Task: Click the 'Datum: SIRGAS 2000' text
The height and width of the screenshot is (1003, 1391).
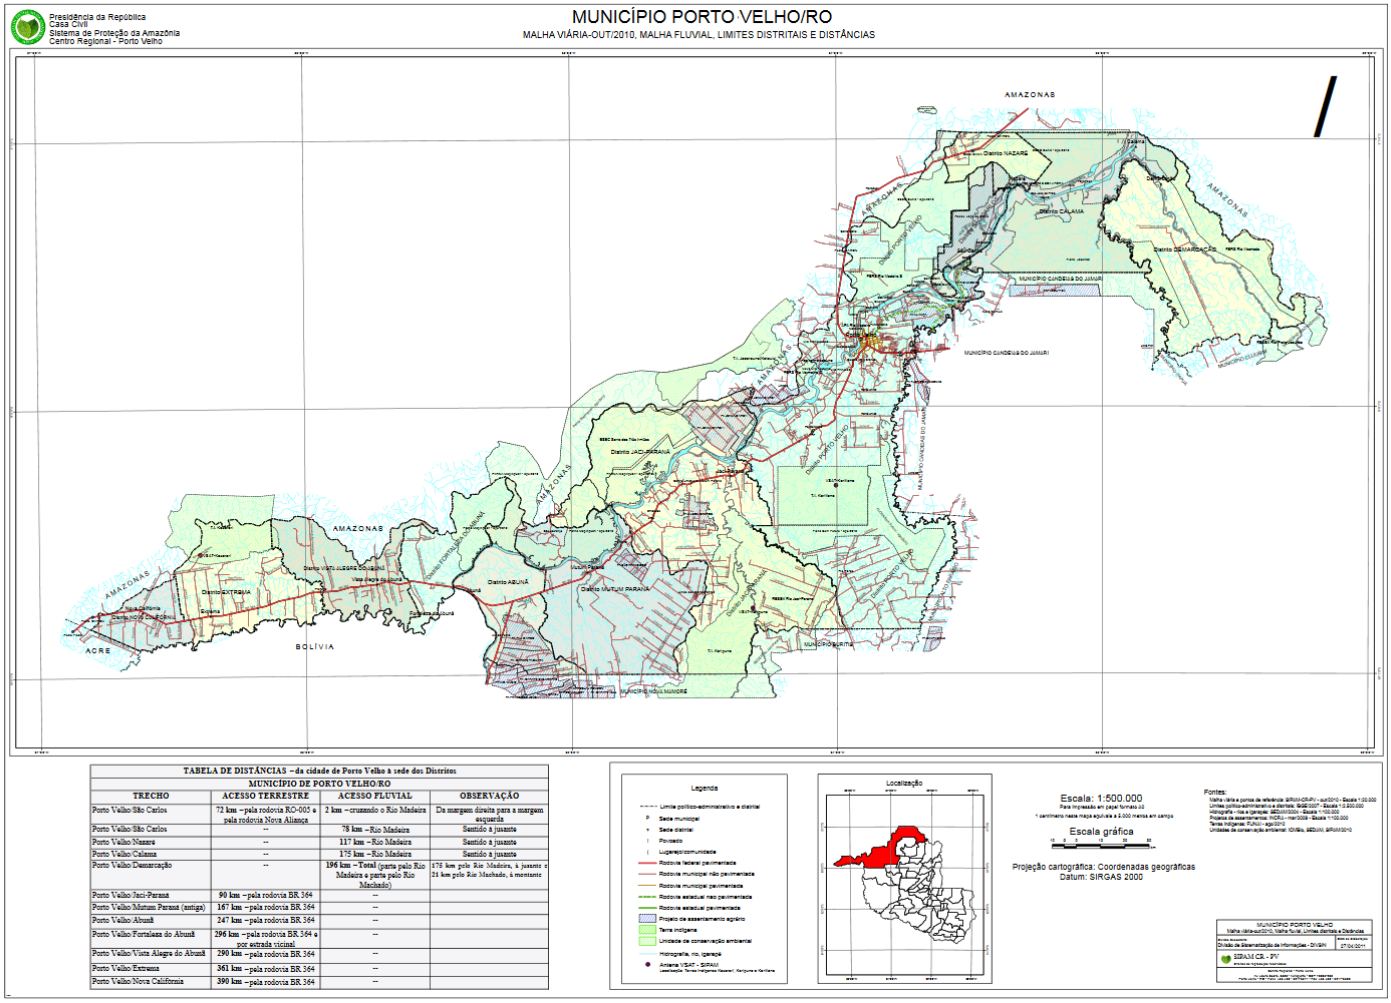Action: pyautogui.click(x=1101, y=877)
